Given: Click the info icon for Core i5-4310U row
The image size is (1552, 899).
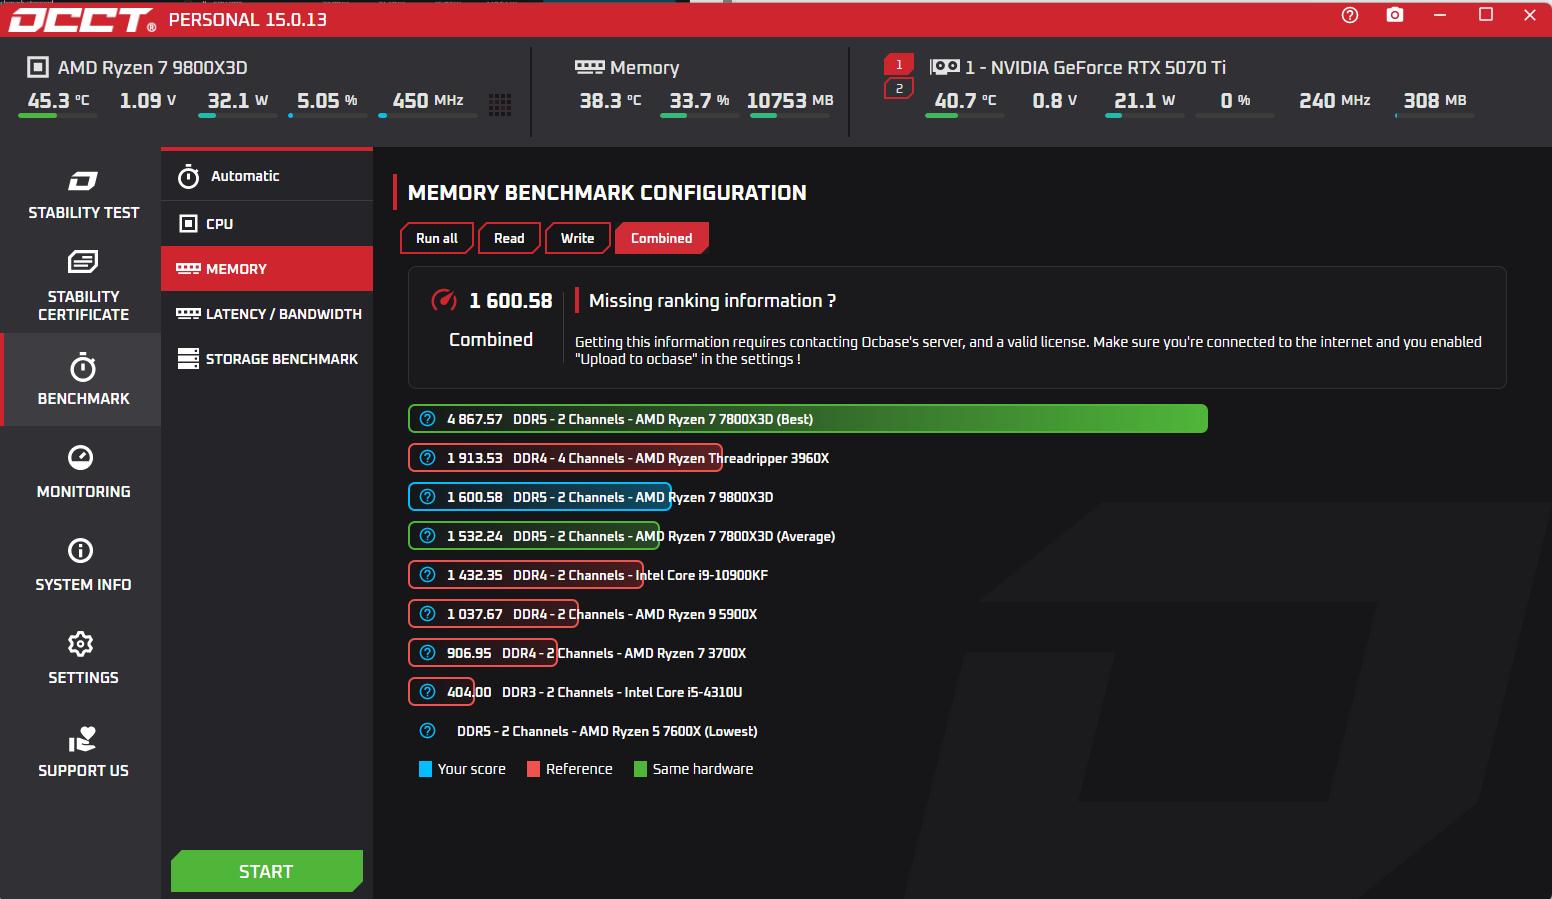Looking at the screenshot, I should (x=428, y=692).
